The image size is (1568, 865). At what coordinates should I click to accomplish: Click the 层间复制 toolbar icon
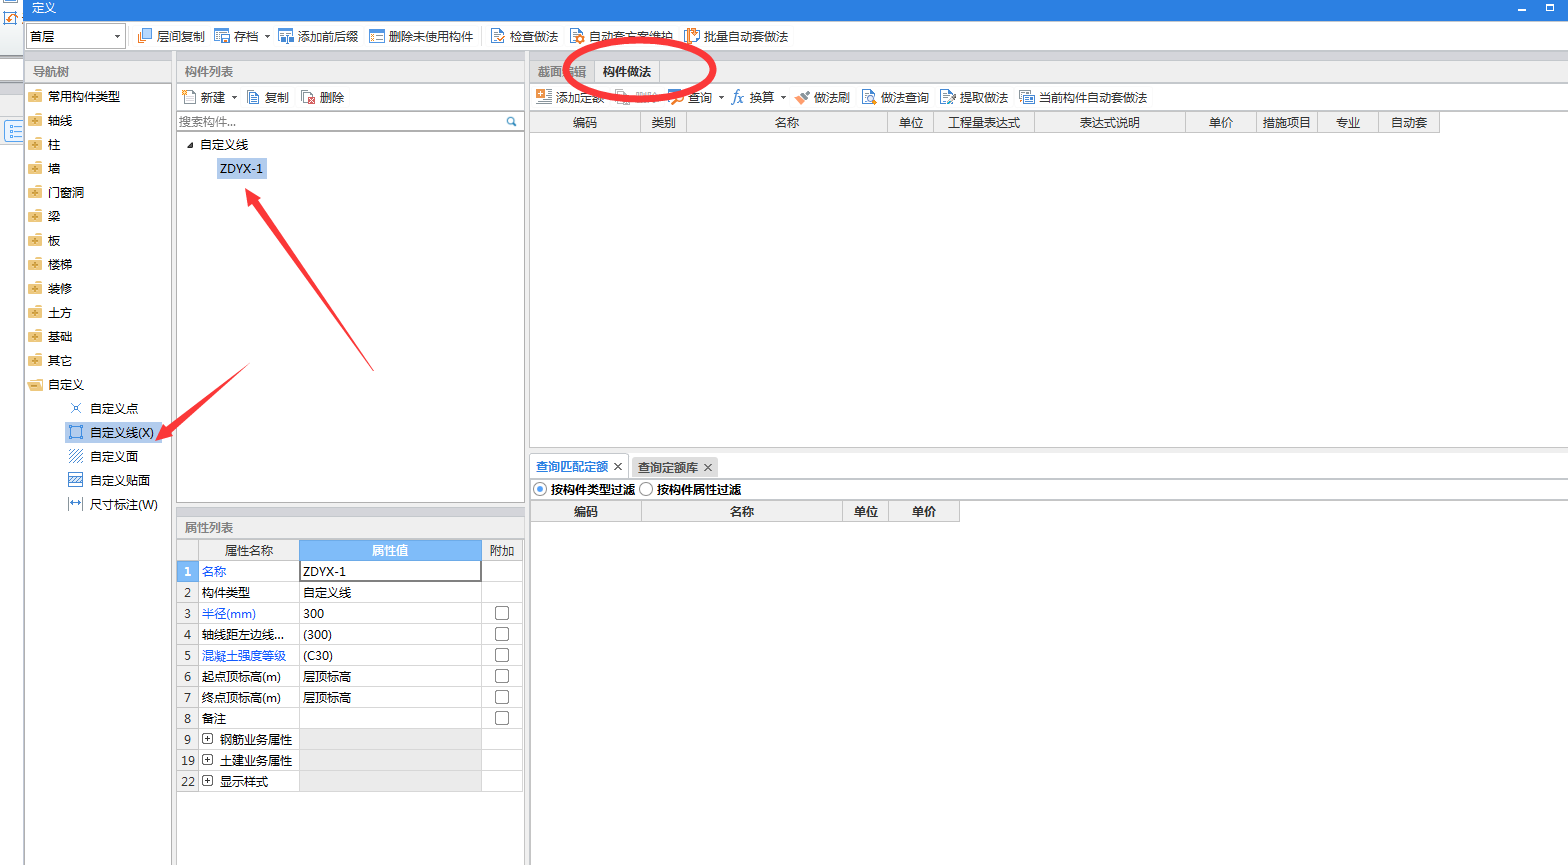(145, 36)
